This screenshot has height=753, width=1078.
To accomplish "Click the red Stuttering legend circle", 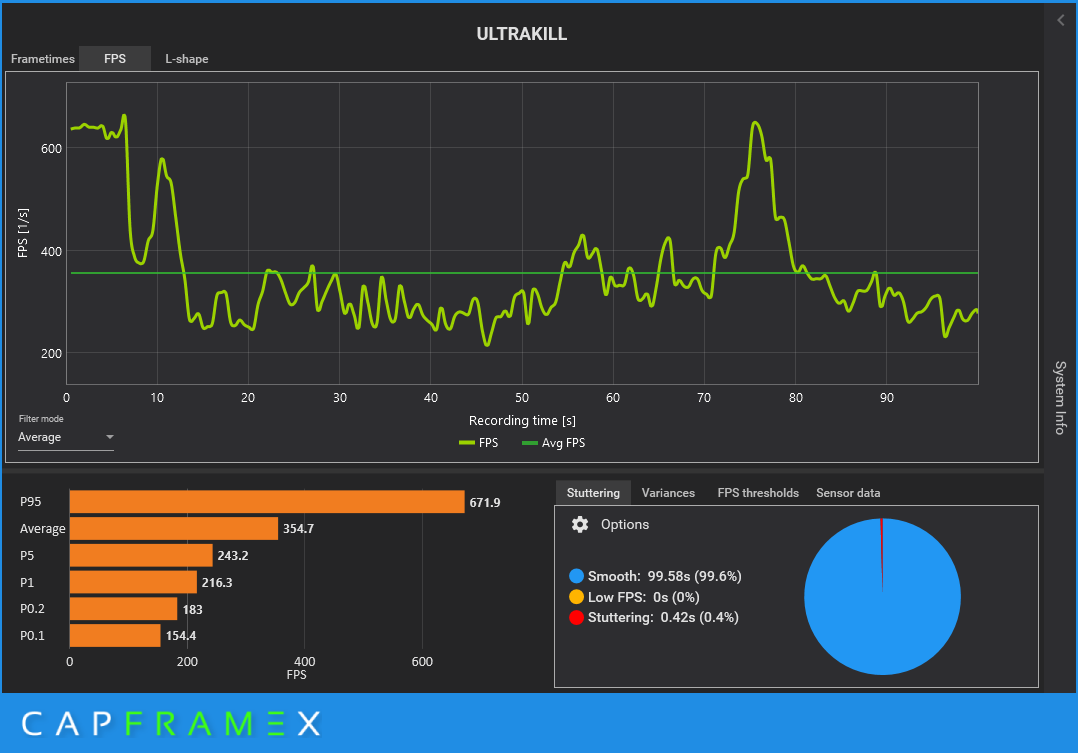I will tap(576, 618).
